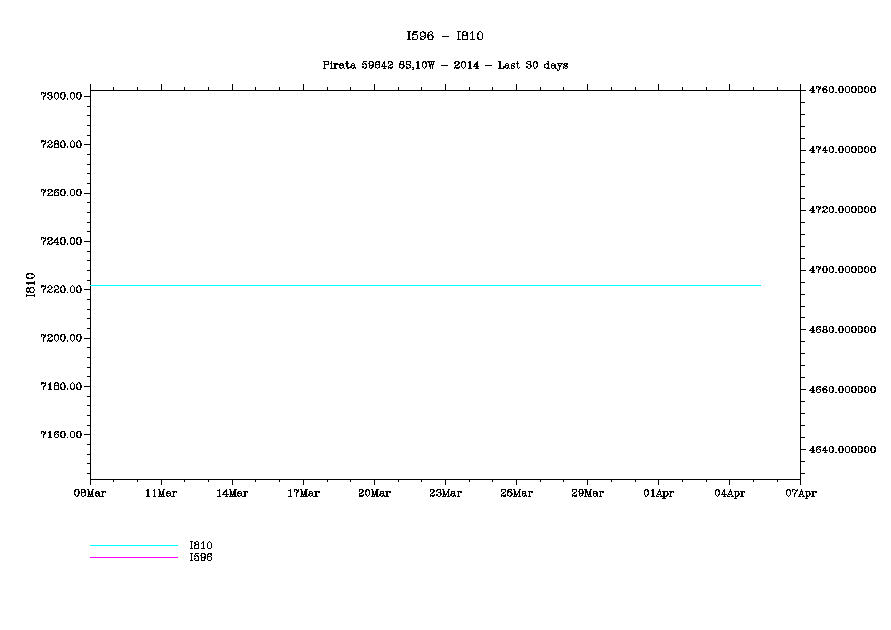Viewport: 891px width, 630px height.
Task: Click the I810 legend line sample
Action: (133, 545)
